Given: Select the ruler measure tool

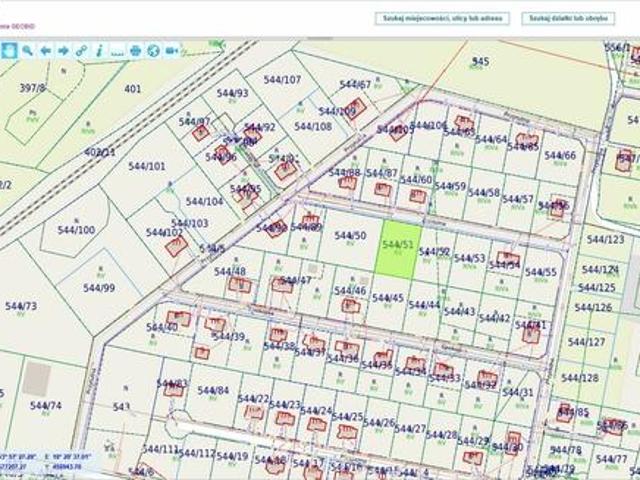Looking at the screenshot, I should coord(117,51).
